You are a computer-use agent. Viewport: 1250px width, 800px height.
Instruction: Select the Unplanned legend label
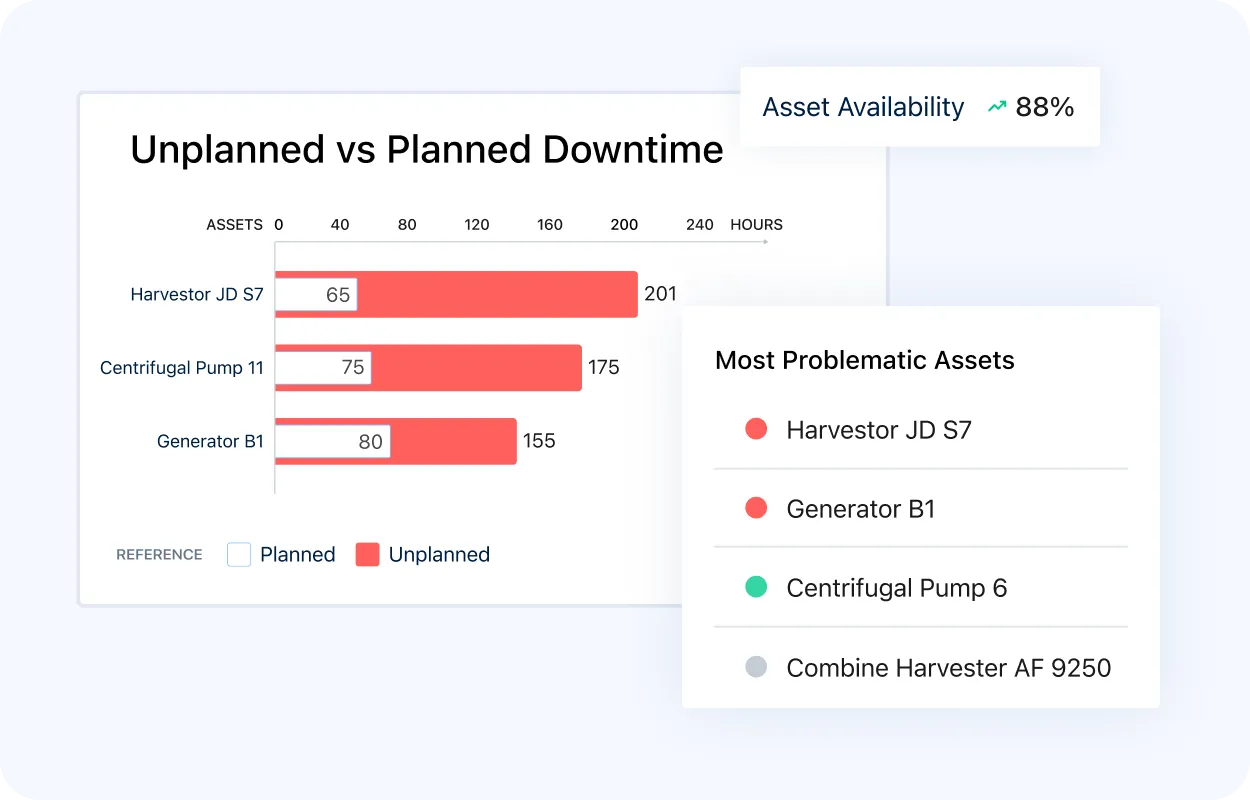click(x=439, y=554)
